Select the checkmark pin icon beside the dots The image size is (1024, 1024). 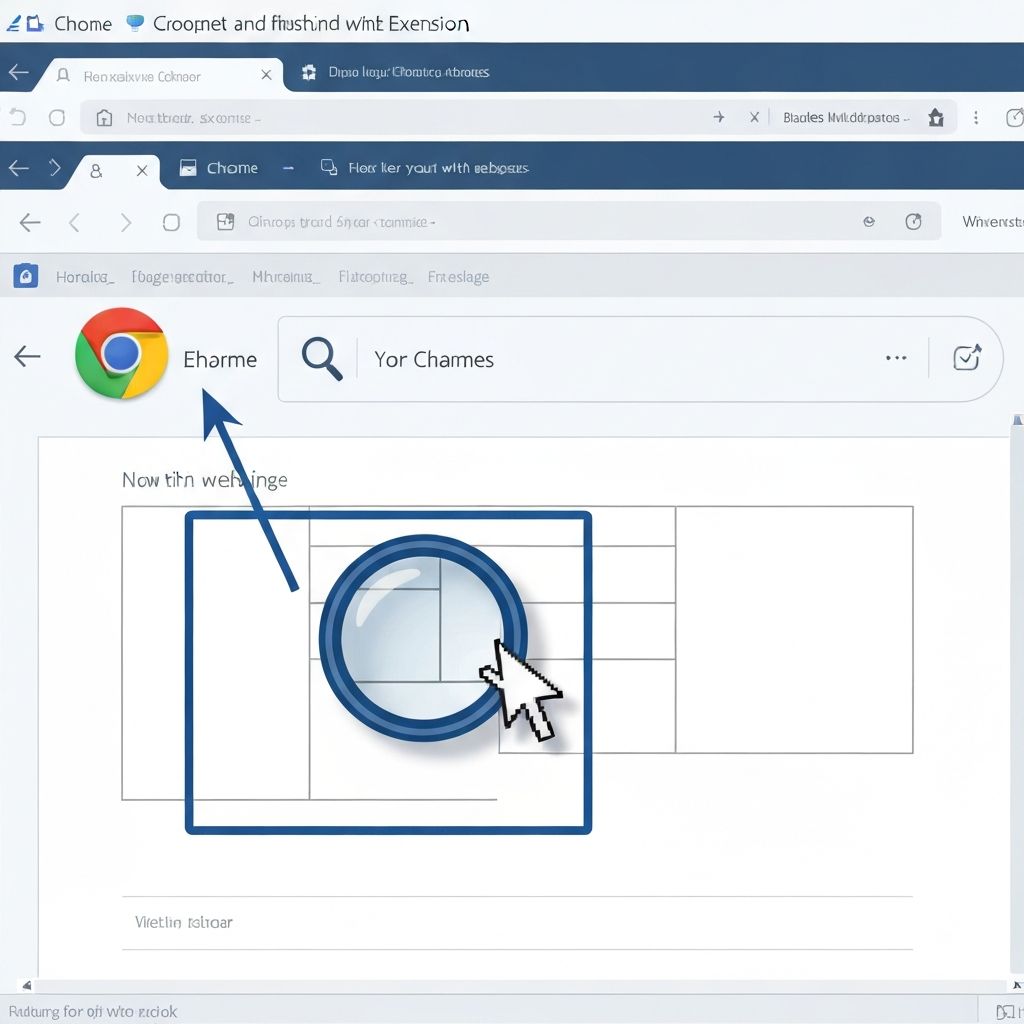pyautogui.click(x=966, y=357)
